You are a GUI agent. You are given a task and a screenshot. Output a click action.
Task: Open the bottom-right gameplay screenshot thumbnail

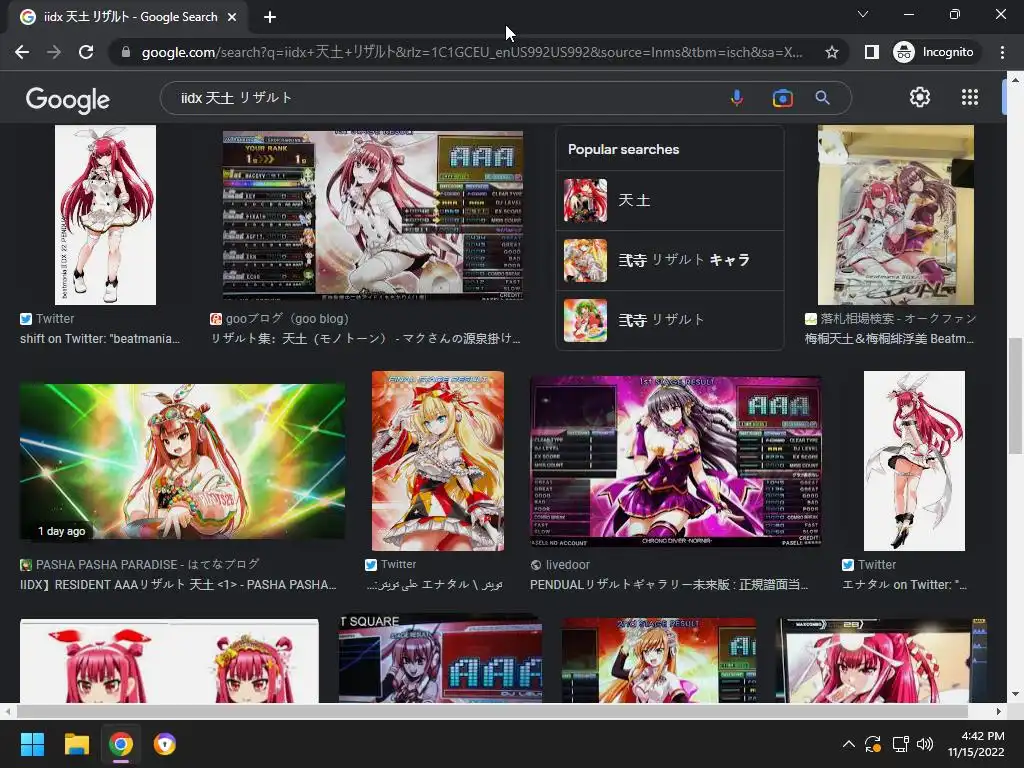pyautogui.click(x=881, y=661)
